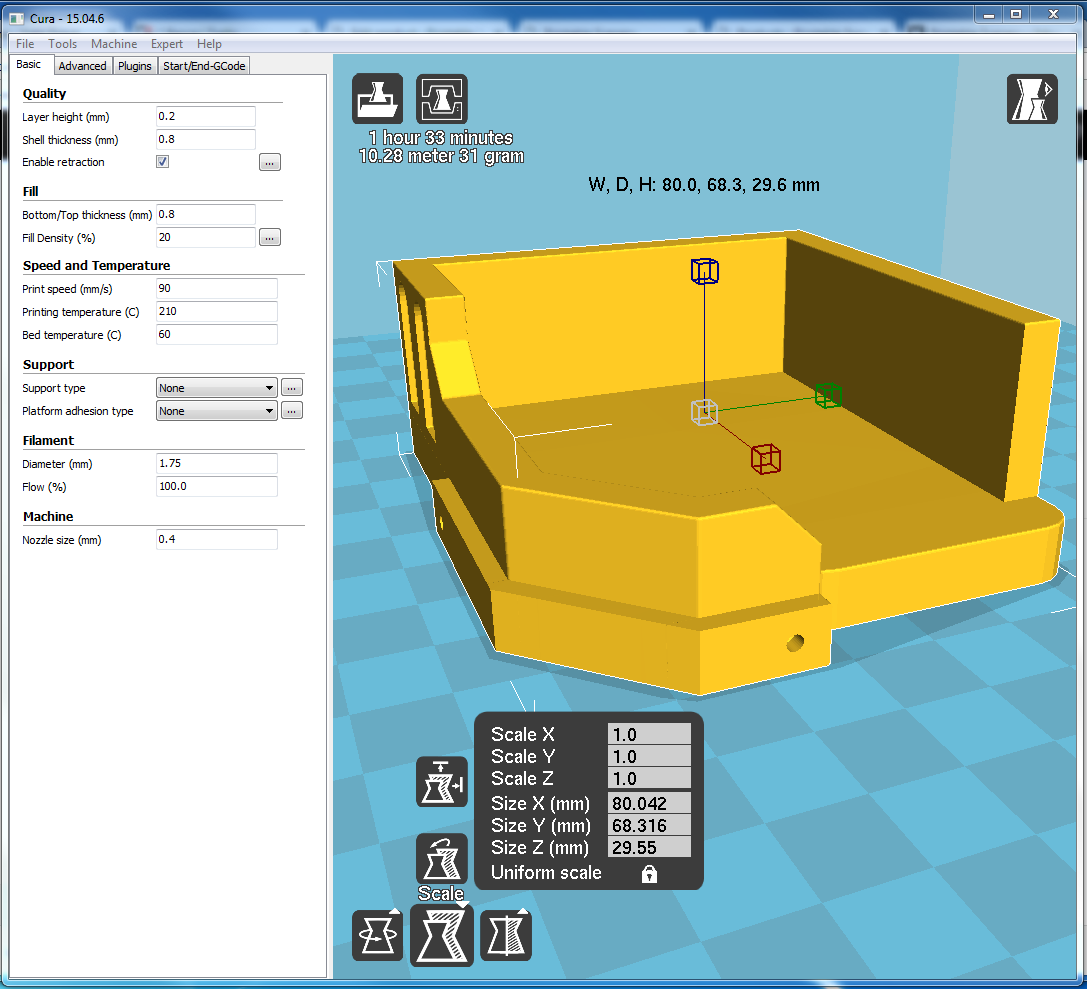This screenshot has width=1087, height=989.
Task: Toggle the Uniform scale lock
Action: click(x=649, y=874)
